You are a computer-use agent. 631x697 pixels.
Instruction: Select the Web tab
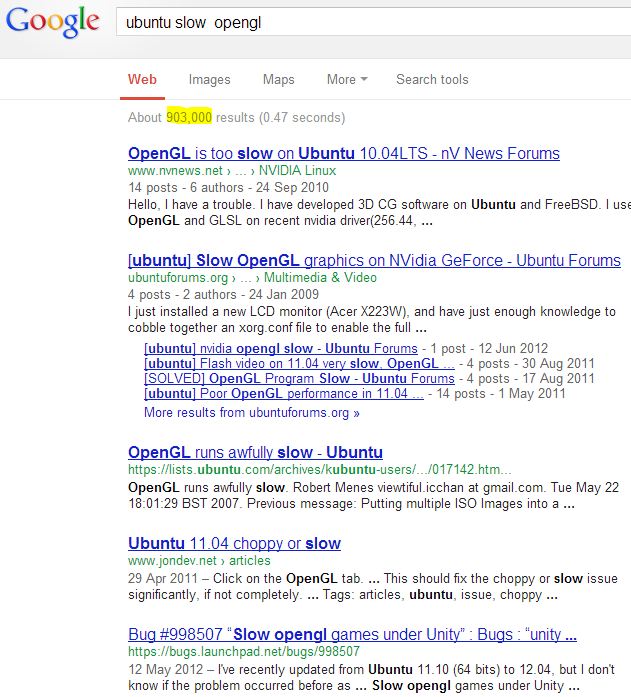(142, 80)
